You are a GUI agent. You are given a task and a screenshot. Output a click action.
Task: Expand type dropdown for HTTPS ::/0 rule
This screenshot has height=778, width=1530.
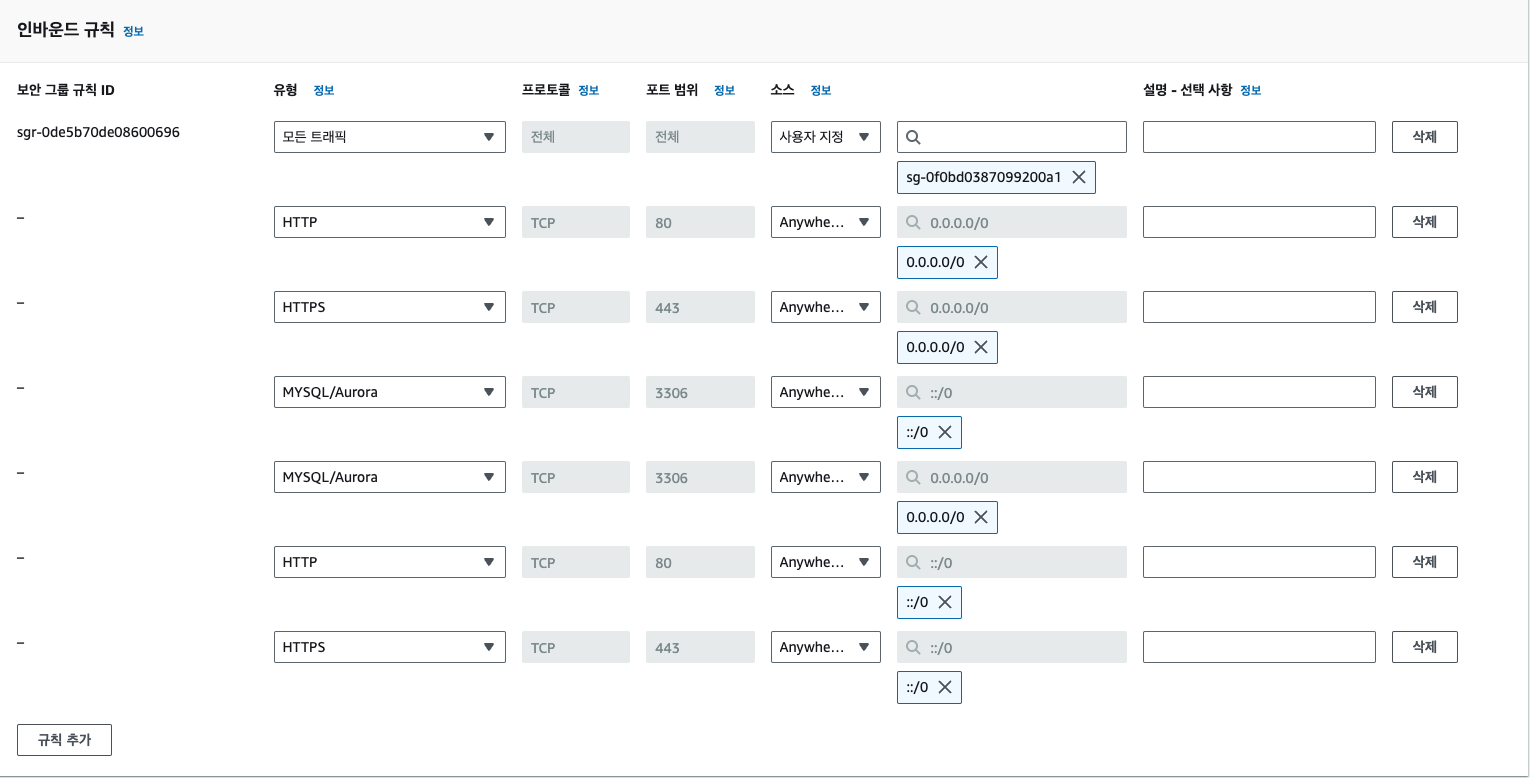click(389, 647)
